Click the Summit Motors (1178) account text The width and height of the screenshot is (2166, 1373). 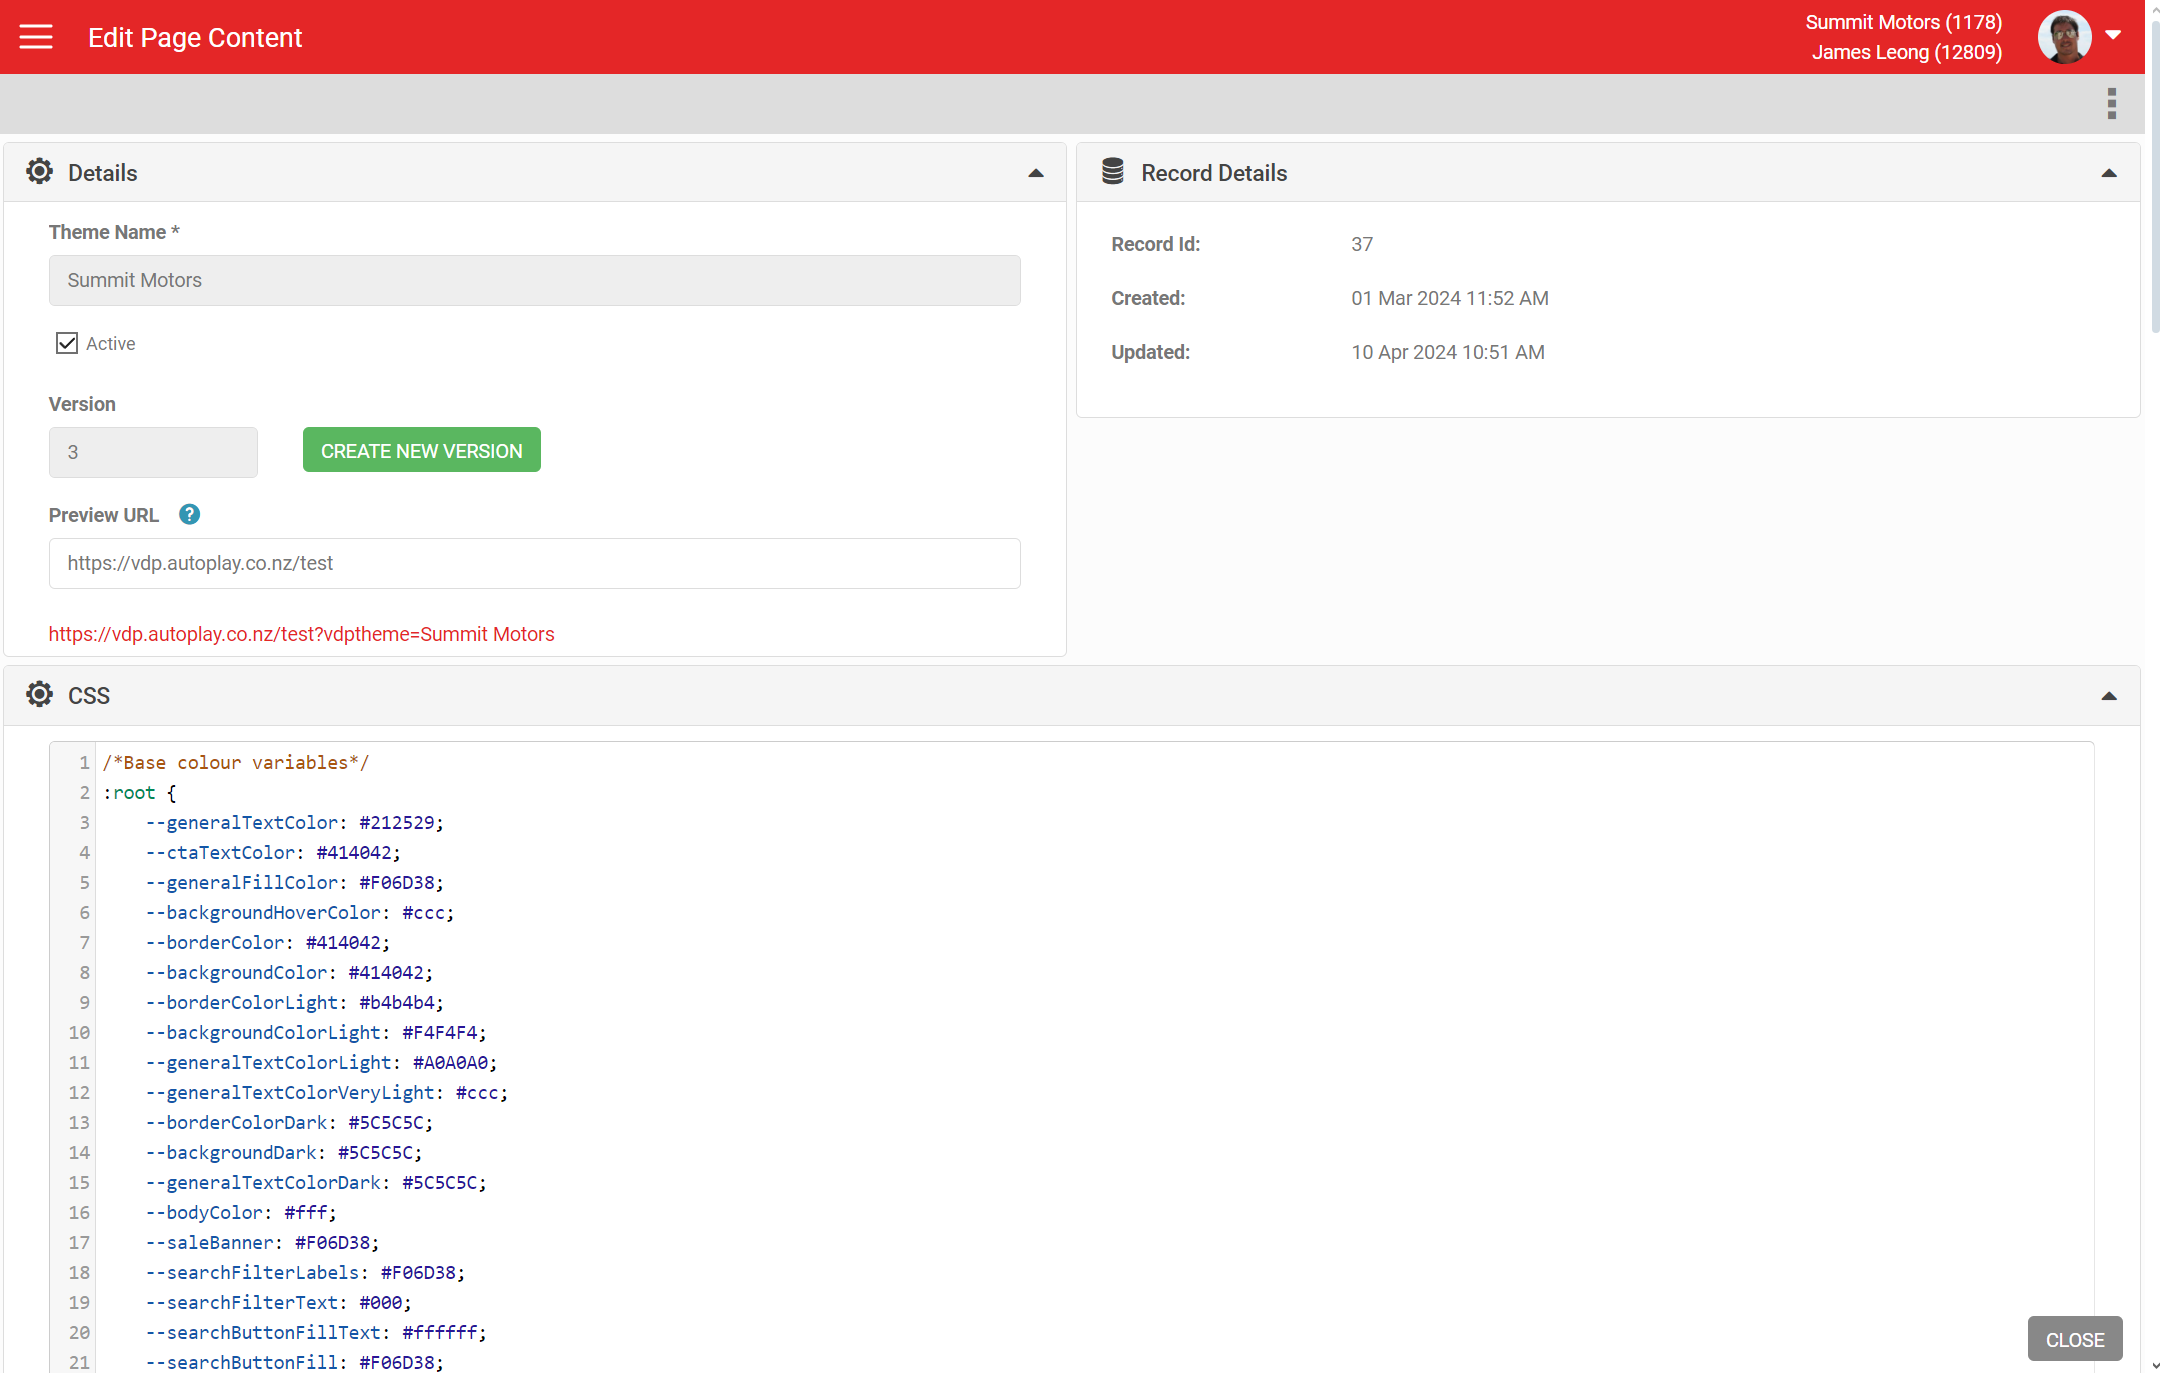pos(1903,22)
